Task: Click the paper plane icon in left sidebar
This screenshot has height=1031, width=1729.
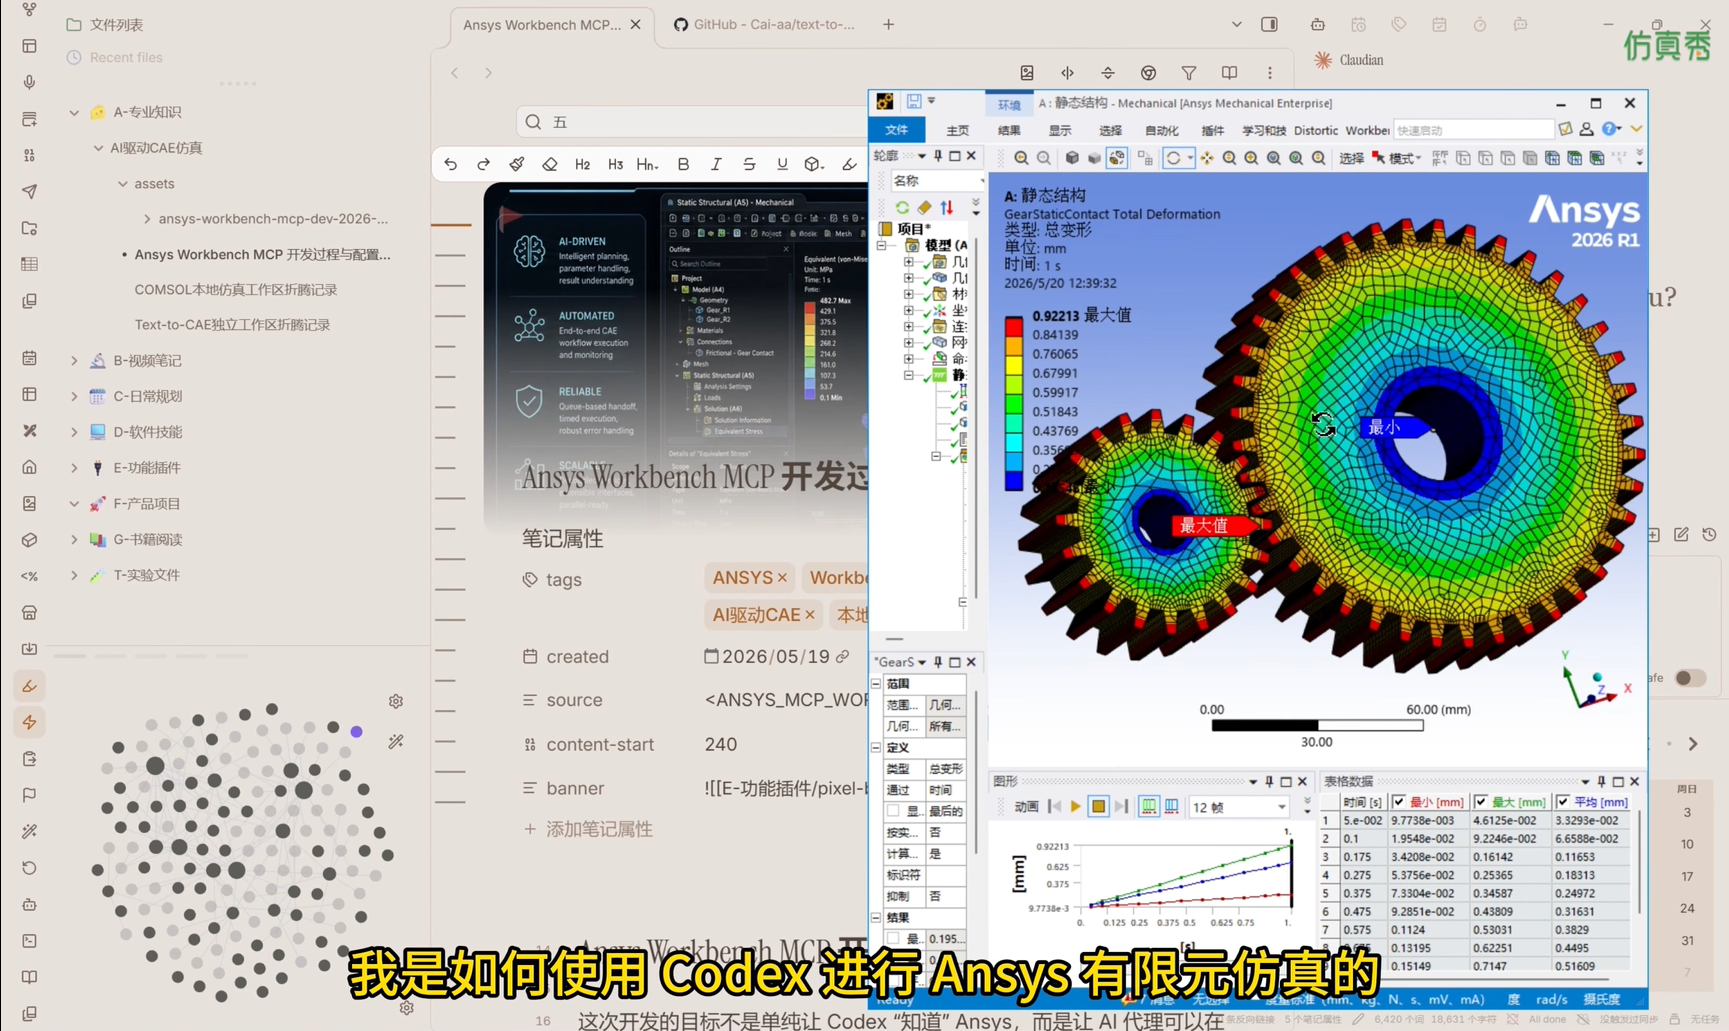Action: point(30,191)
